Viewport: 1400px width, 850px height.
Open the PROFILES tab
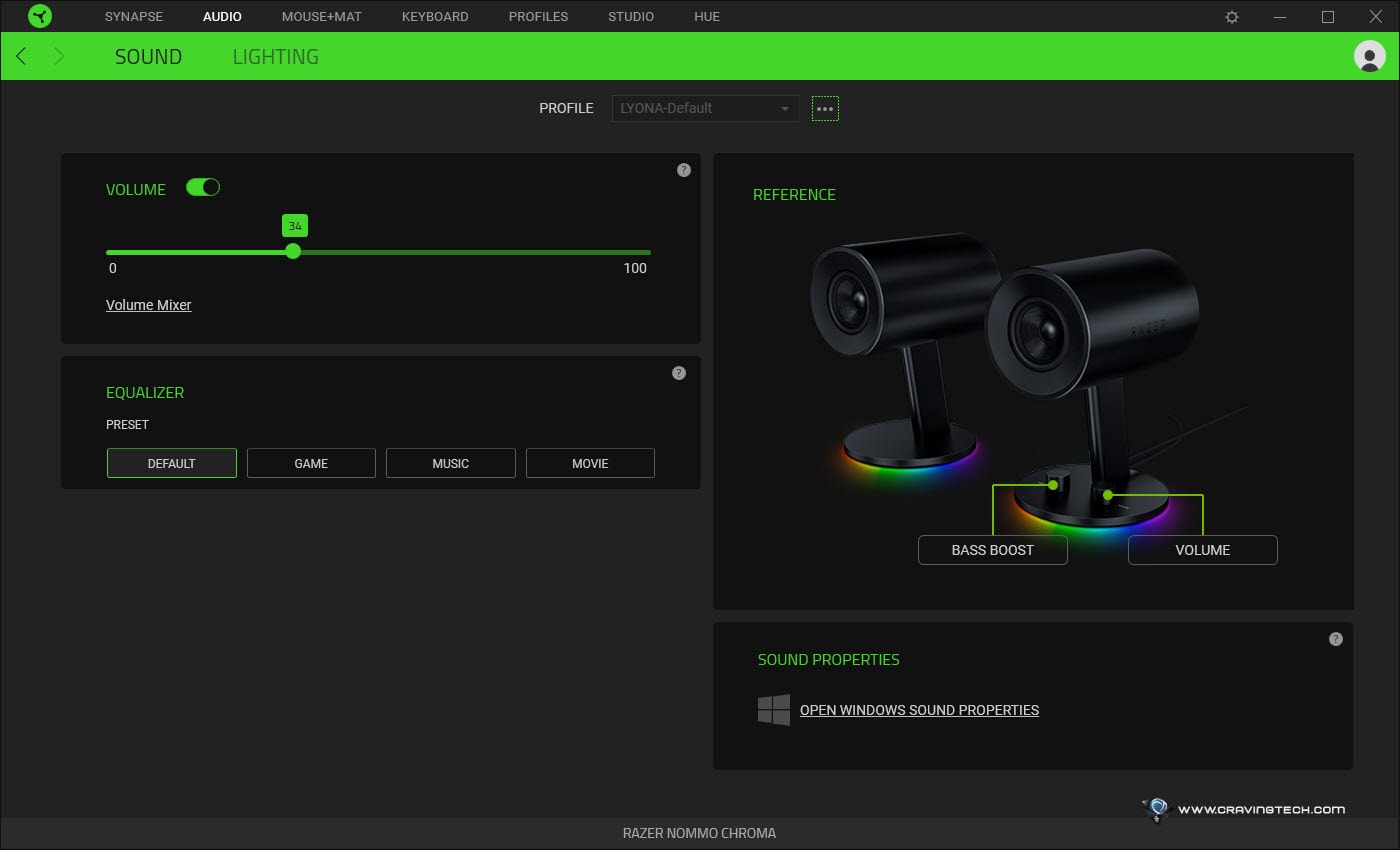tap(538, 17)
